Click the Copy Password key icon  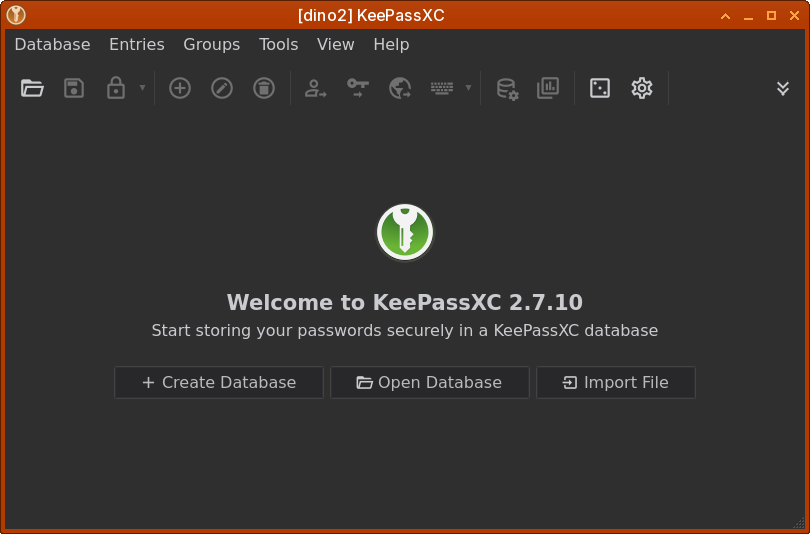[358, 88]
